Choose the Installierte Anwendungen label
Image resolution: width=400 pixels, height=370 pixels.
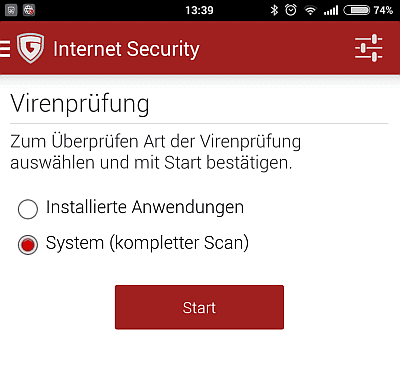145,208
